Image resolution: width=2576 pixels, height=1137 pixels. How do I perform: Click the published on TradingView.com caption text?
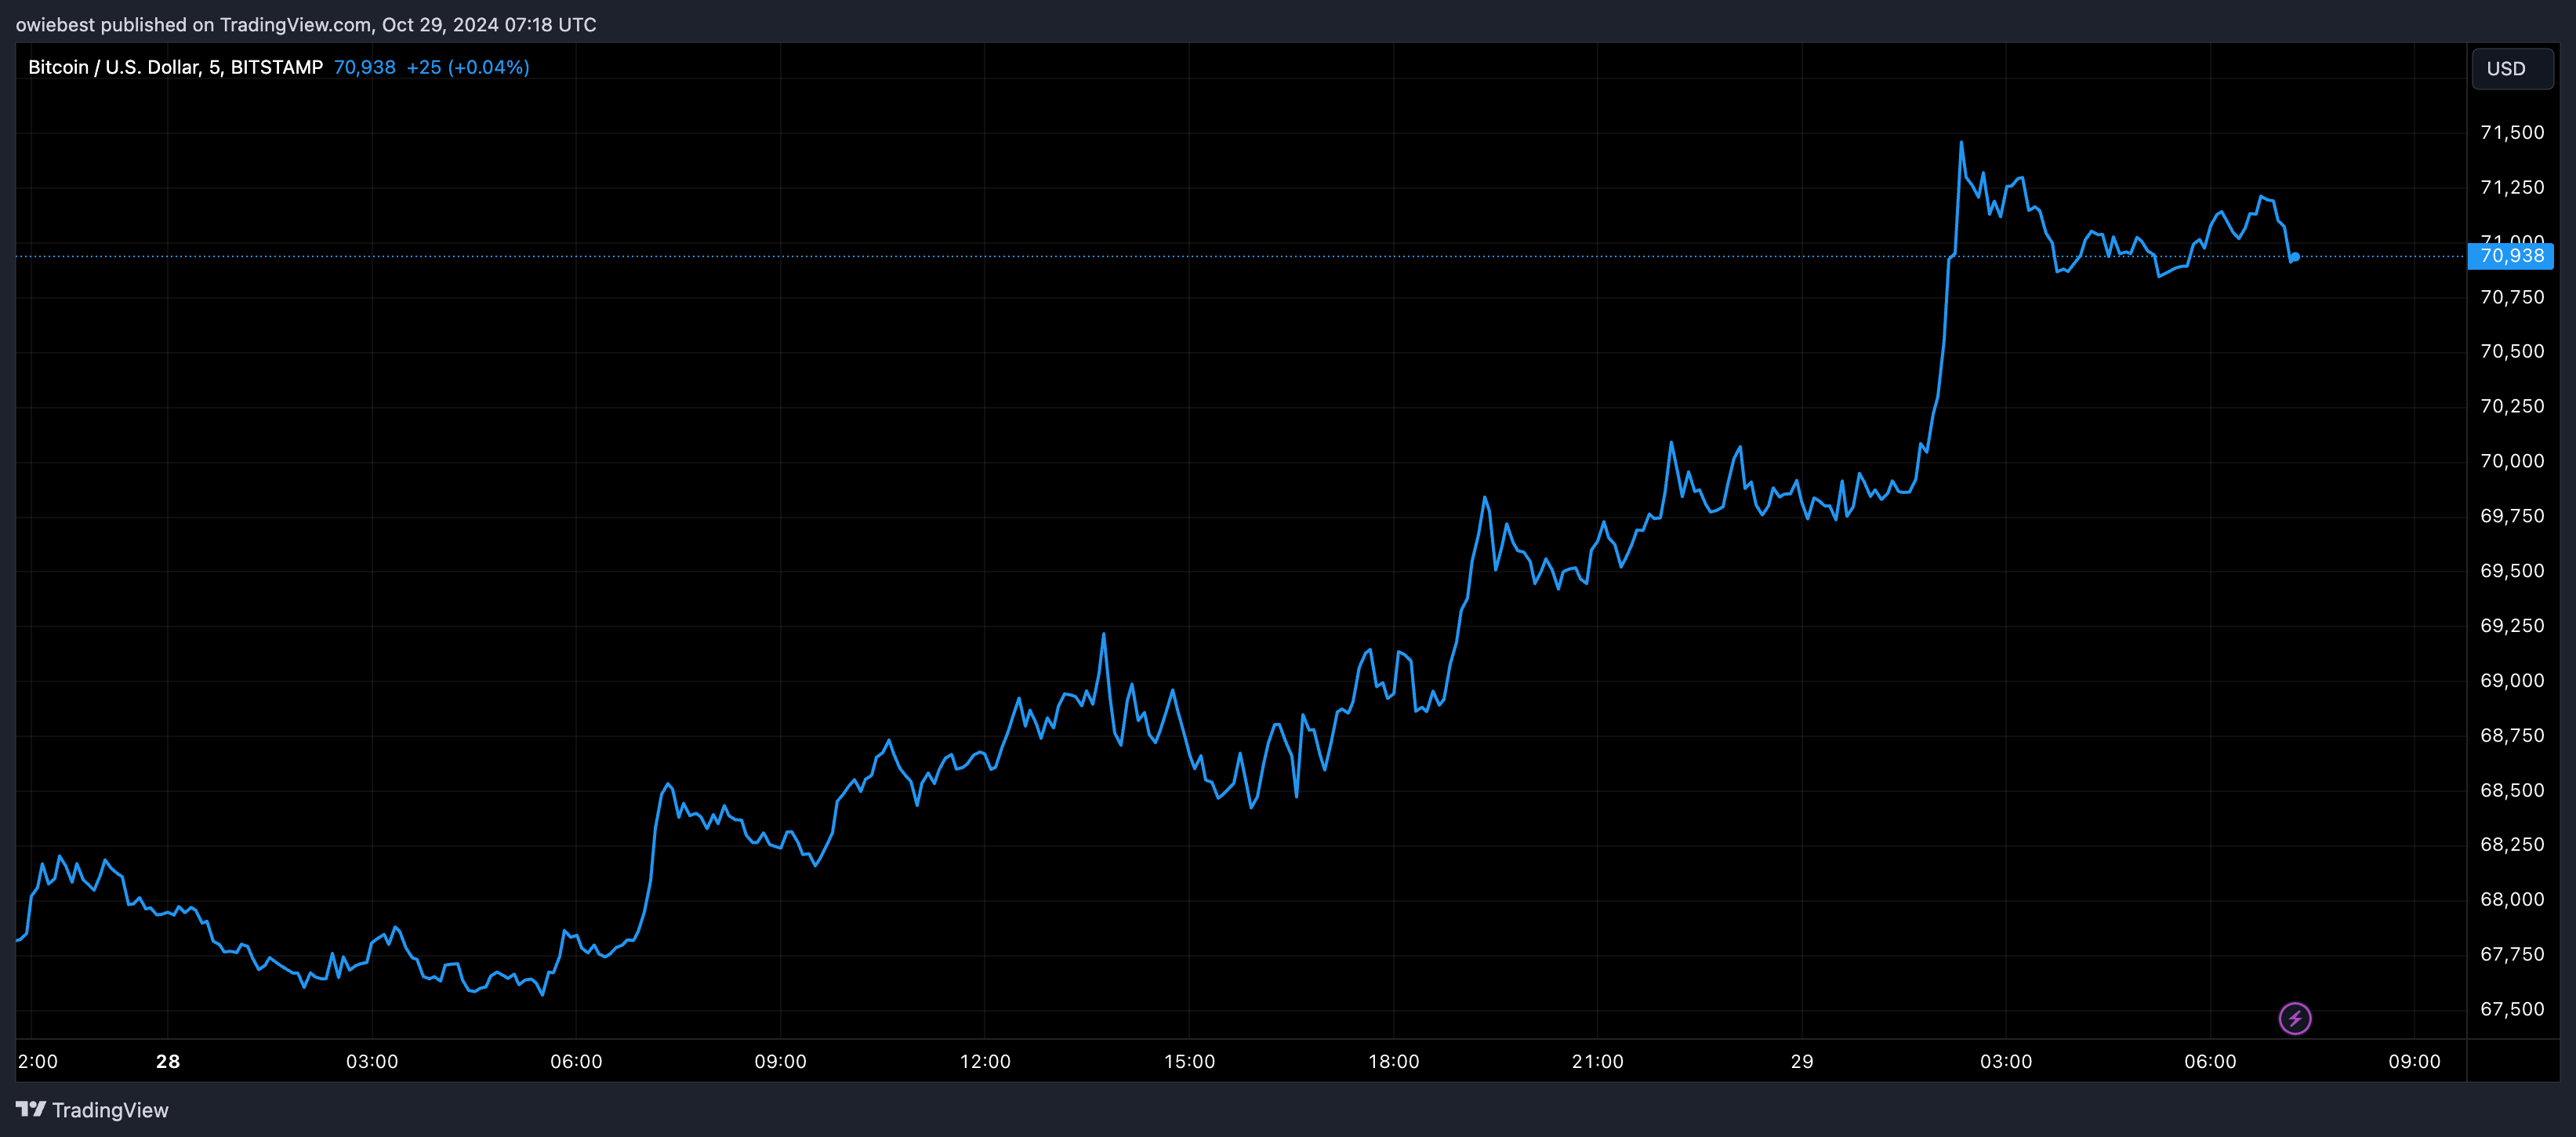pyautogui.click(x=305, y=24)
